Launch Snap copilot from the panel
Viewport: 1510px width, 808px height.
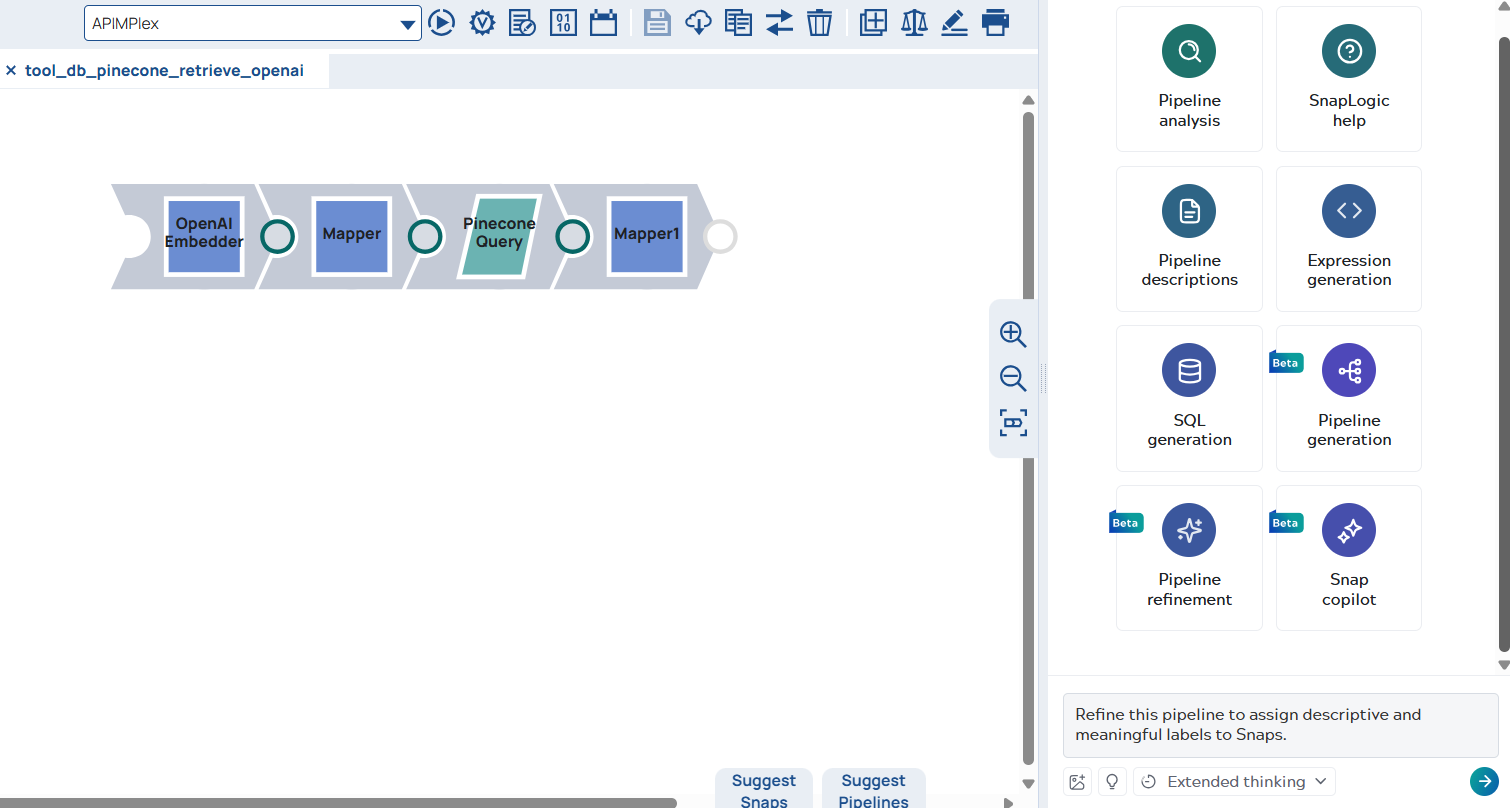[x=1349, y=558]
